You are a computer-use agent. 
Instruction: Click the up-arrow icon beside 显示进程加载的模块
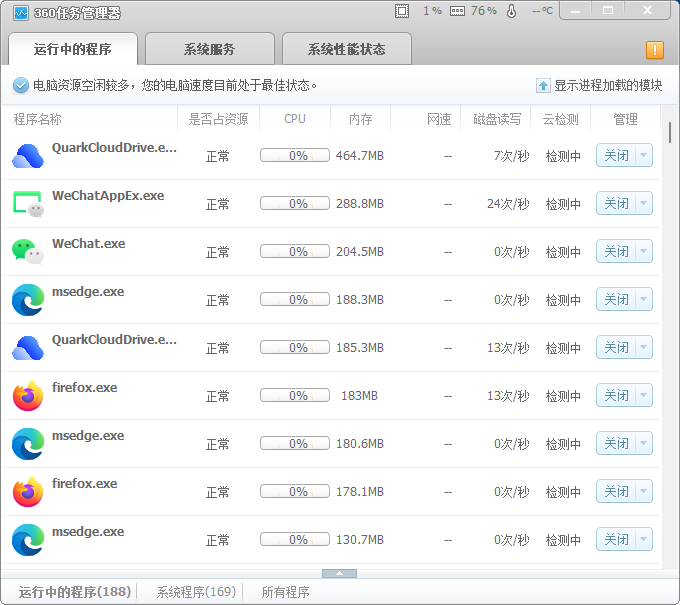click(x=543, y=85)
